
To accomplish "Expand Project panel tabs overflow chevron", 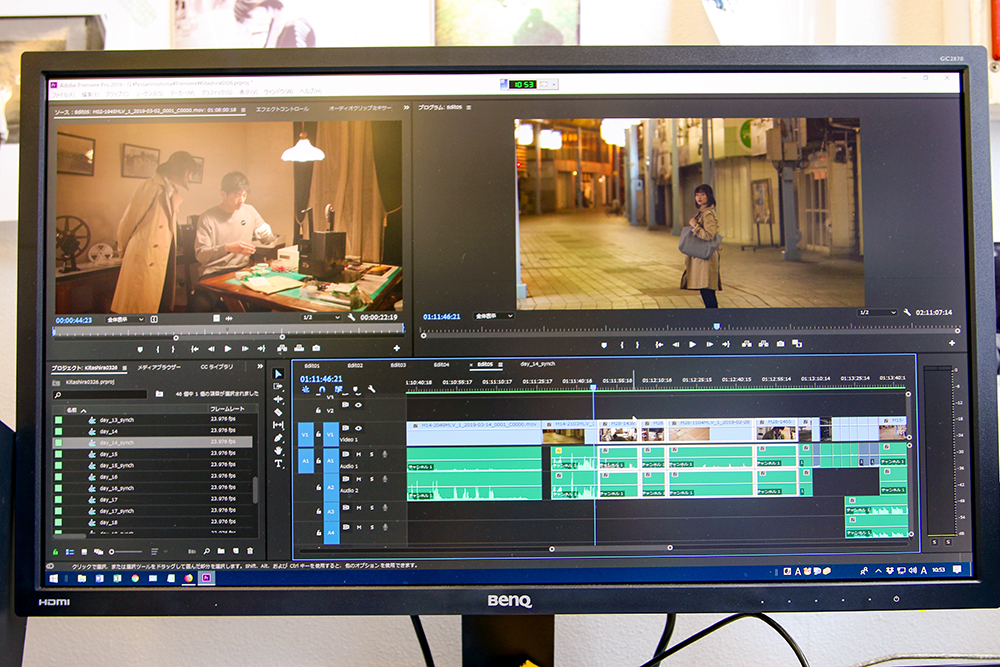I will (x=260, y=367).
